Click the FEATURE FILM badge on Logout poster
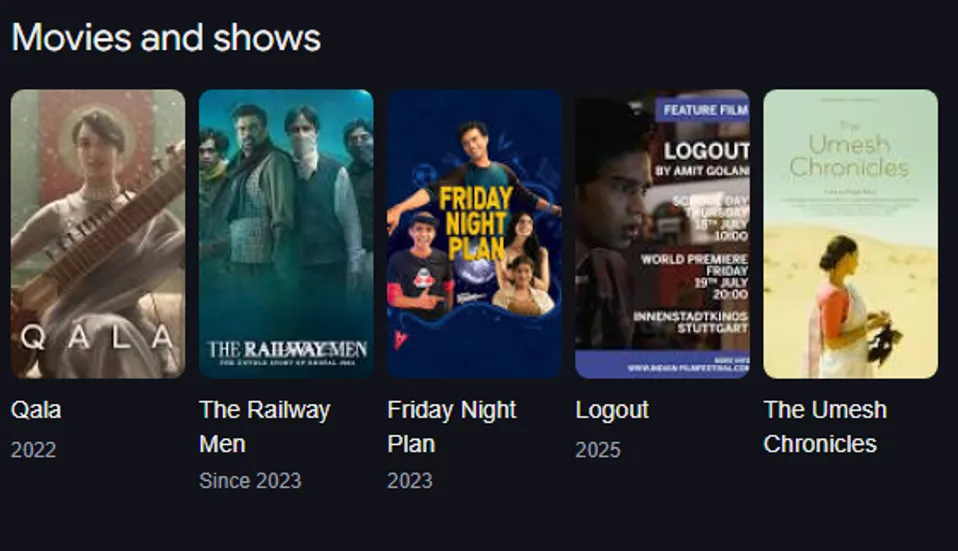 [x=703, y=109]
